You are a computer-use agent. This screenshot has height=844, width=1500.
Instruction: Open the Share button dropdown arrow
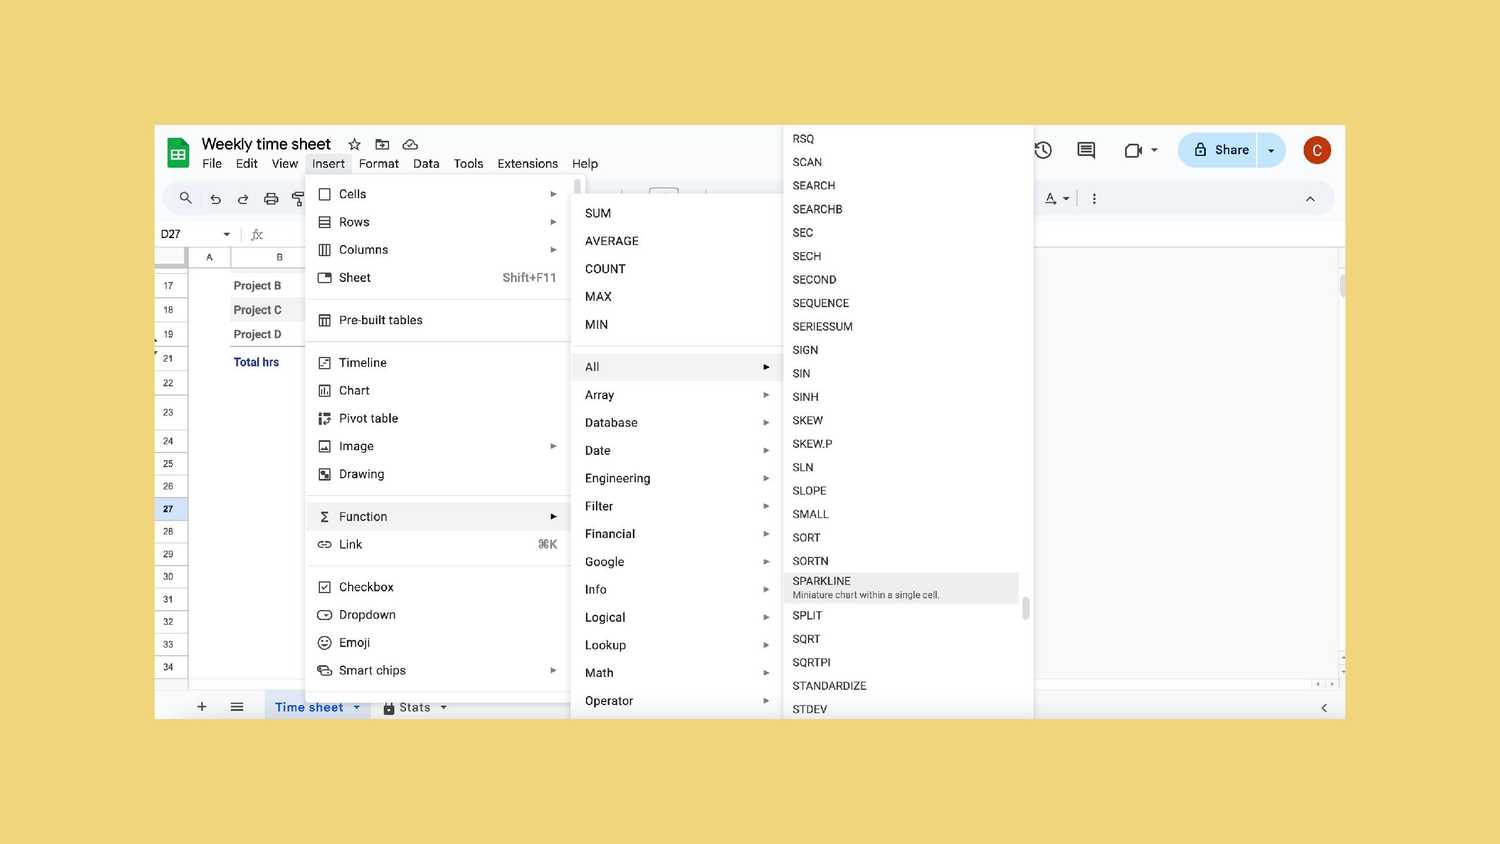tap(1270, 150)
